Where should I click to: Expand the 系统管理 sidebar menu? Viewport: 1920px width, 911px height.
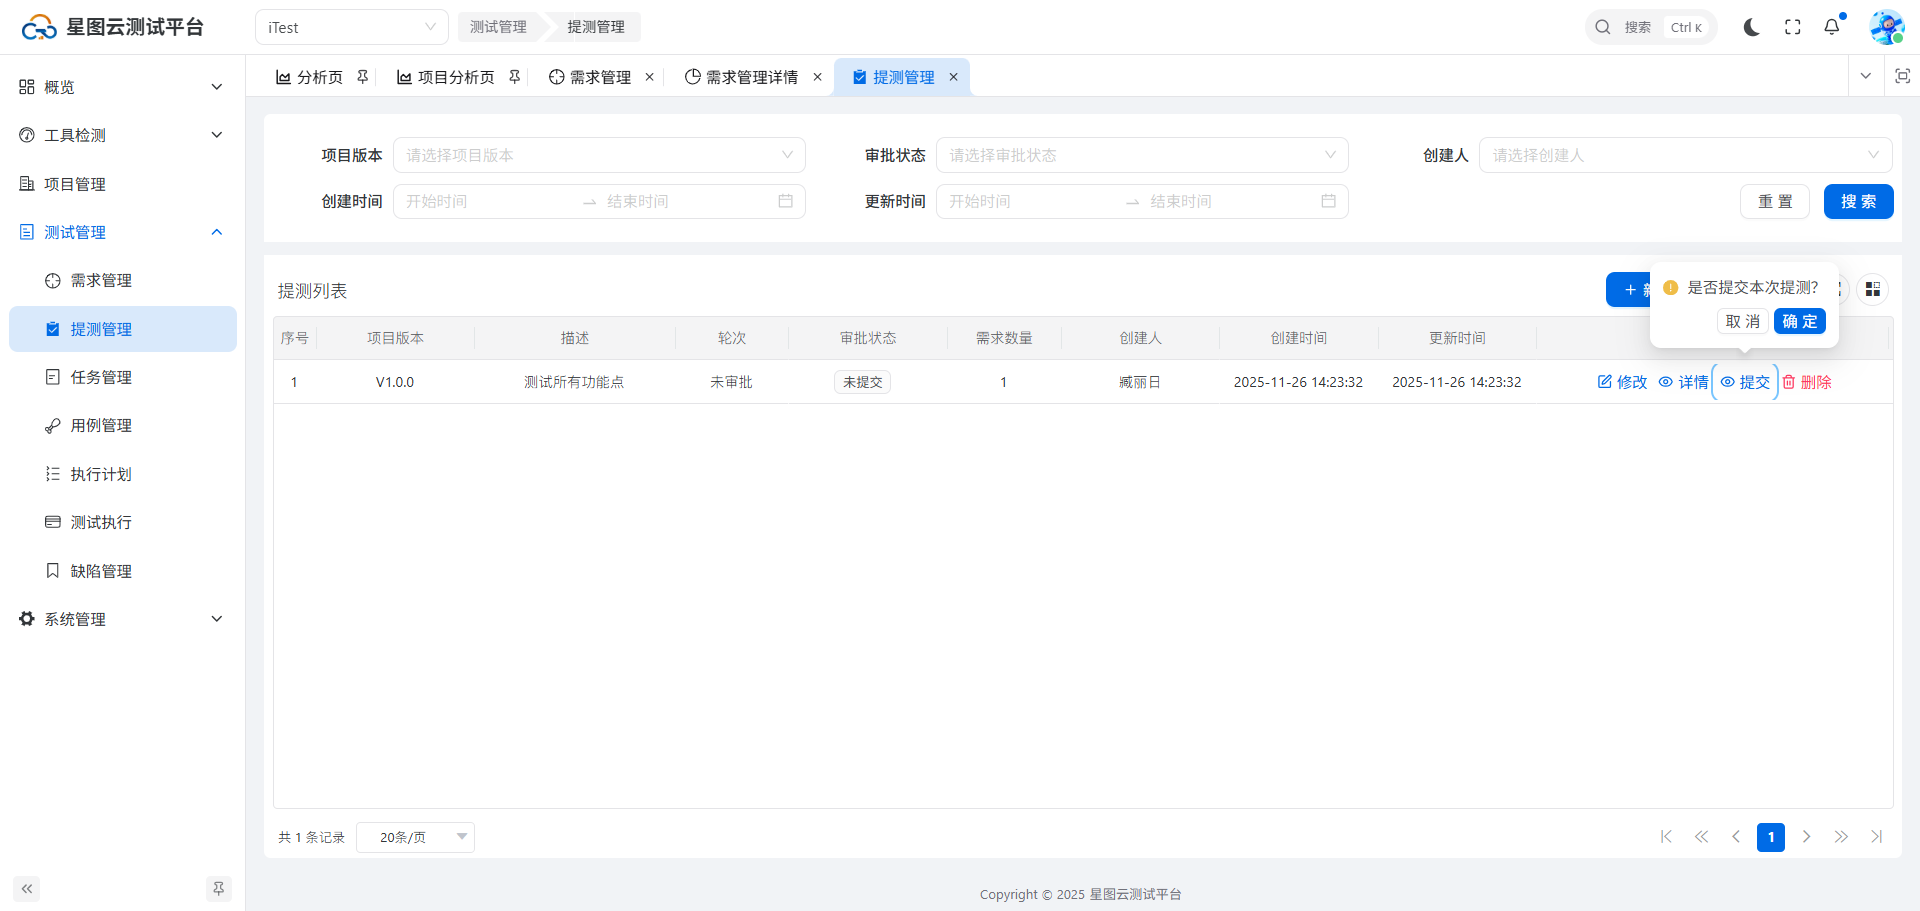point(120,619)
